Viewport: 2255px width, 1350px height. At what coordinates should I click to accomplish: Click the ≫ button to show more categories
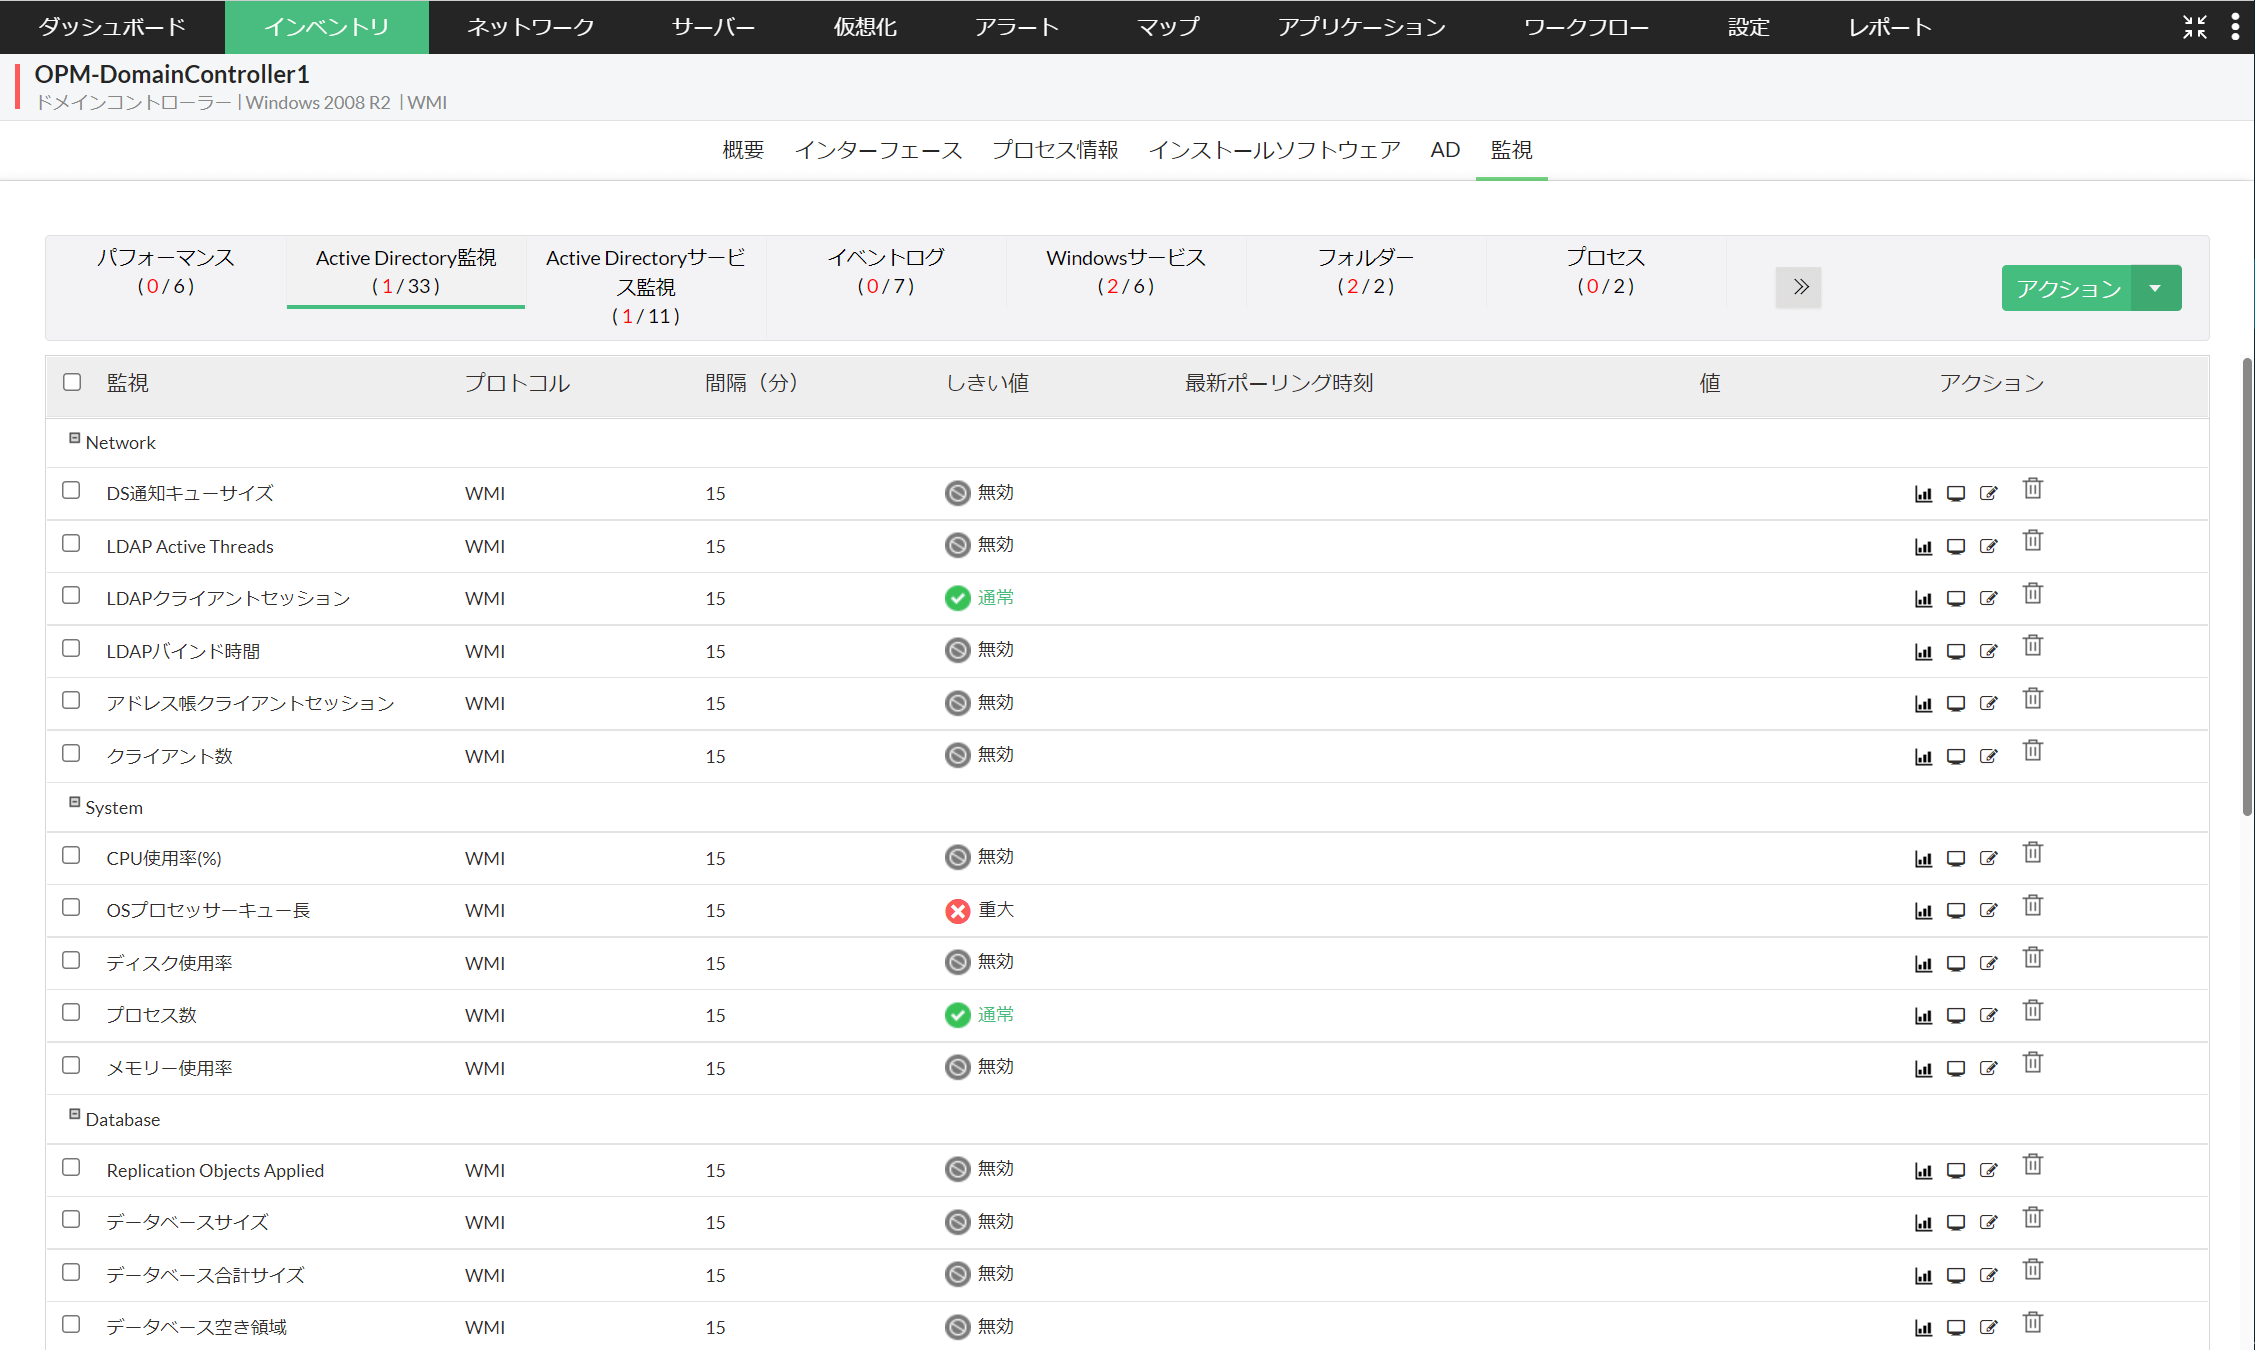1799,288
